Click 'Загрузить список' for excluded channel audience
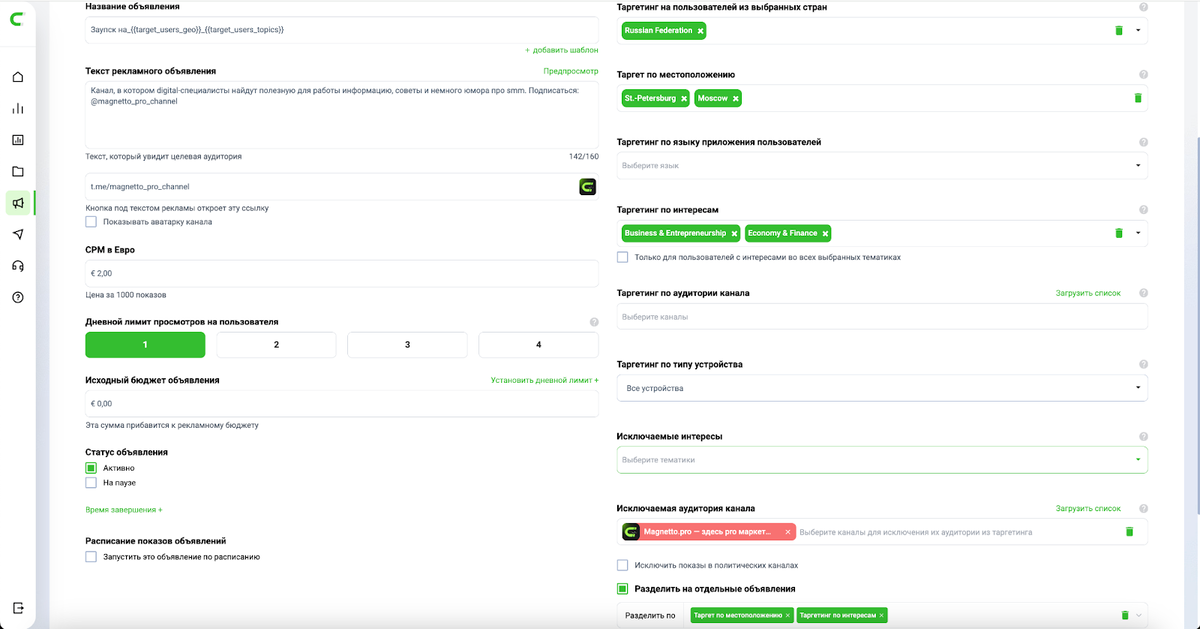Screen dimensions: 1200x629 pyautogui.click(x=1088, y=508)
